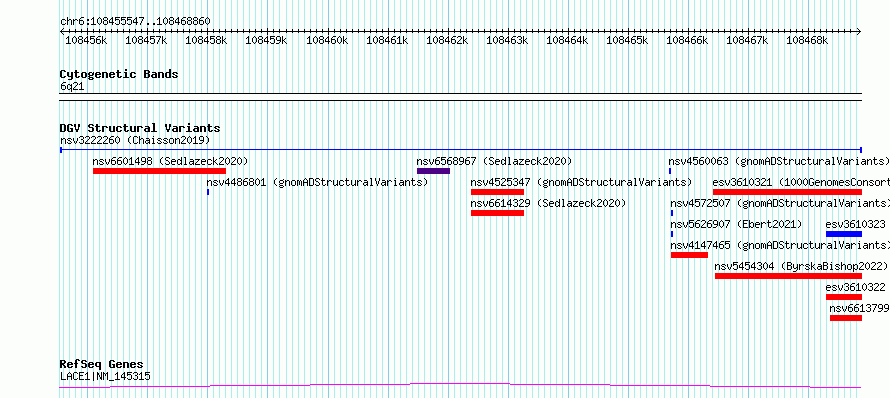Select the red nsv5454304 variant bar

pos(788,276)
